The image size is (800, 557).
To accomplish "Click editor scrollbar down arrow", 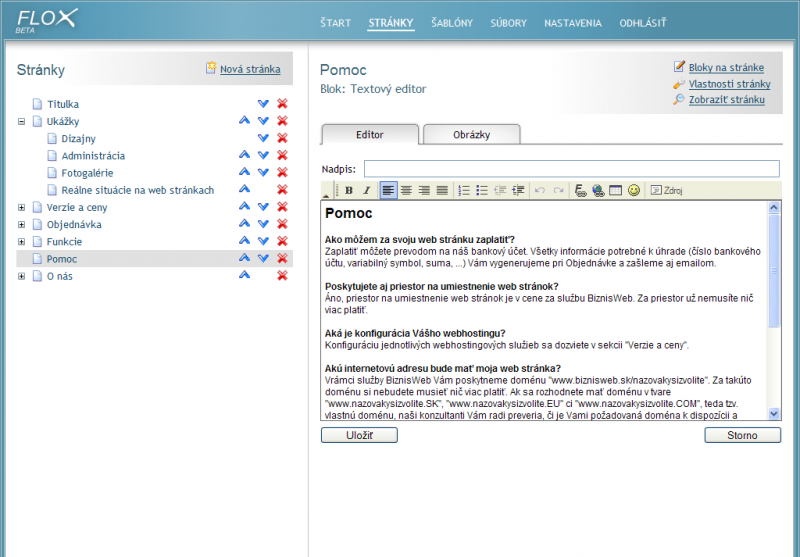I will pos(773,414).
